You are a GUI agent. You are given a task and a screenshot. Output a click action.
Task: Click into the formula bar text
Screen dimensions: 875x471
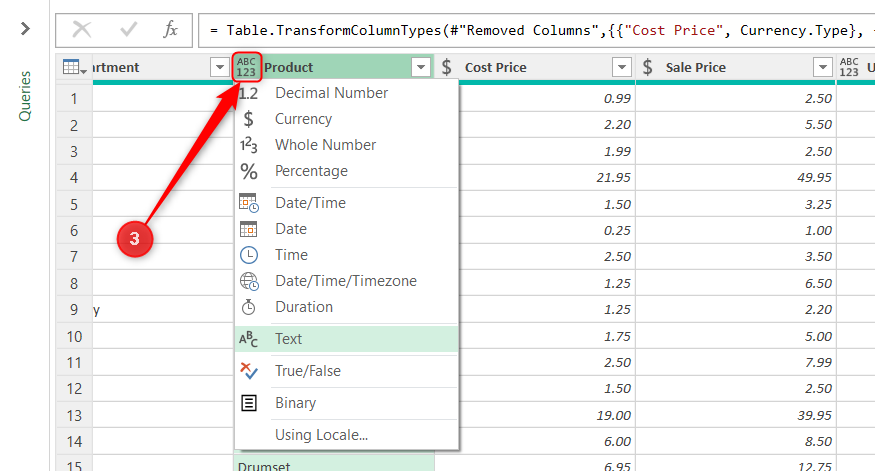pos(536,30)
